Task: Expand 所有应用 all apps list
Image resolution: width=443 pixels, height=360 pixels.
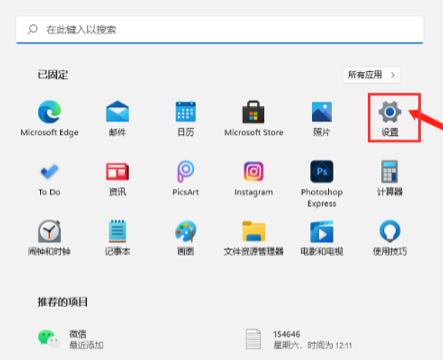Action: point(372,75)
